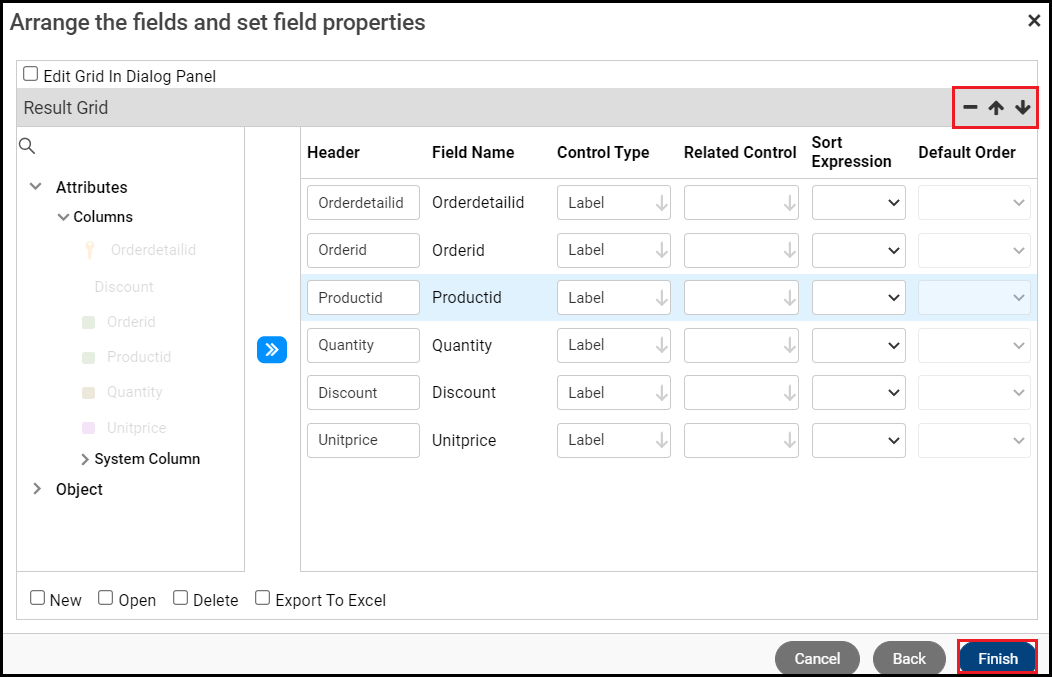Image resolution: width=1052 pixels, height=677 pixels.
Task: Expand the Object tree node
Action: (37, 489)
